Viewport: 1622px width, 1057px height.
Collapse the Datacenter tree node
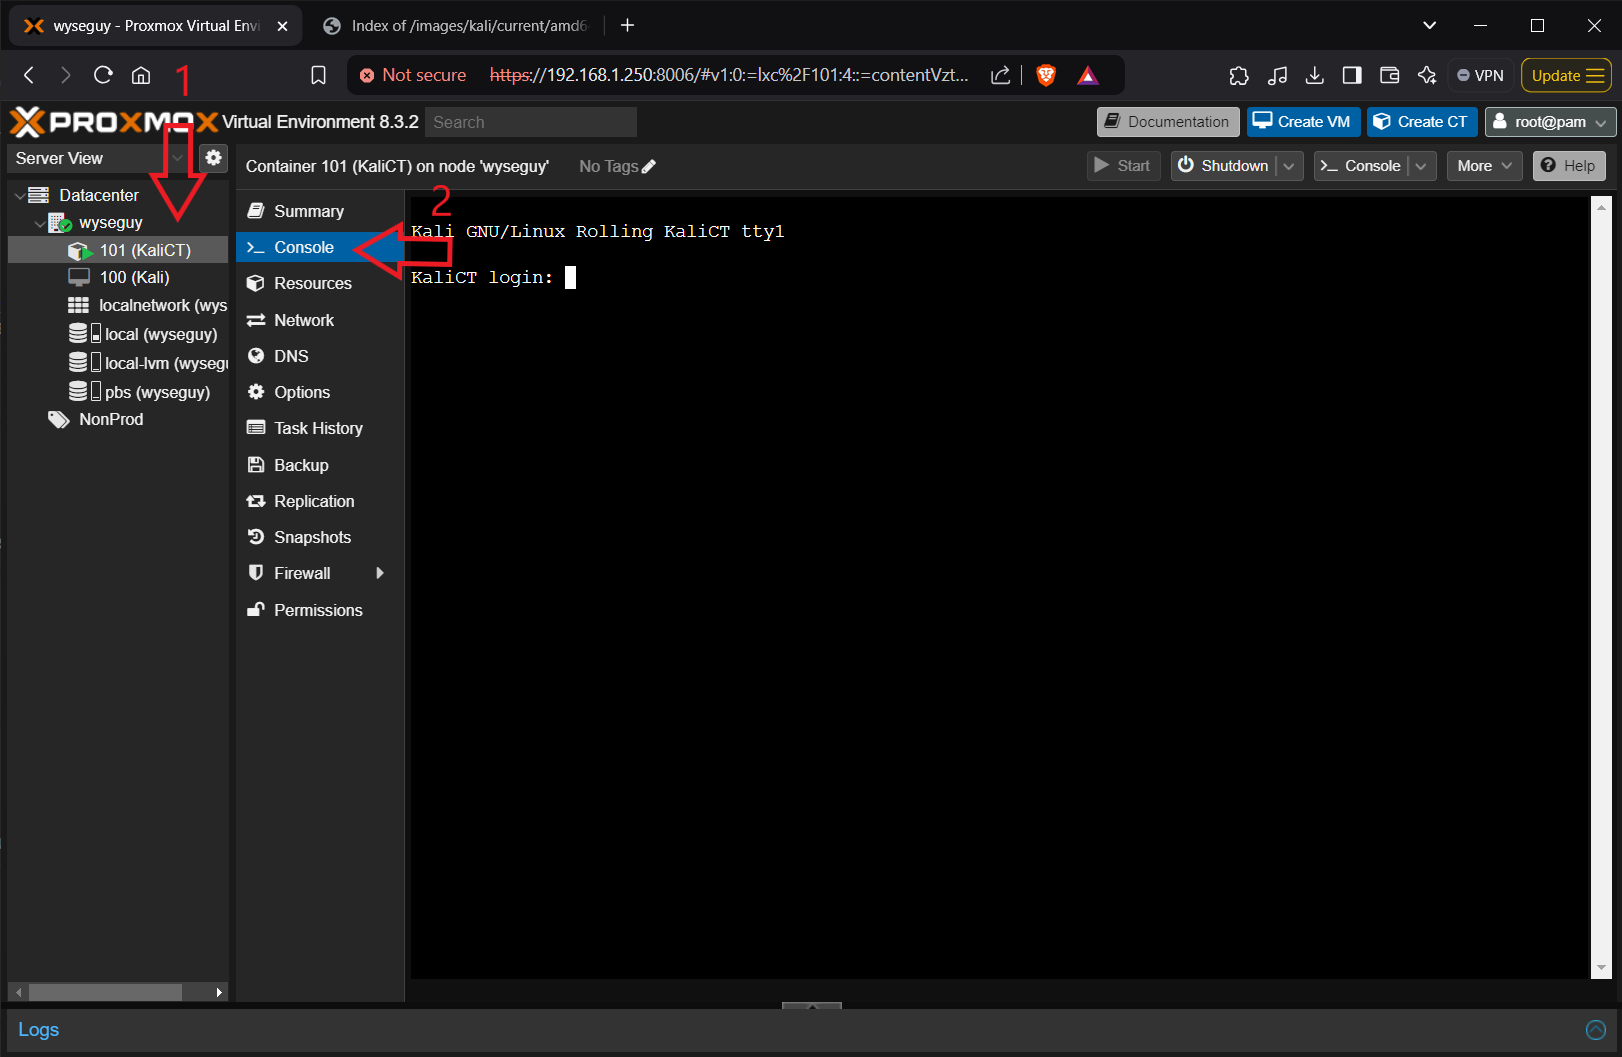(20, 196)
